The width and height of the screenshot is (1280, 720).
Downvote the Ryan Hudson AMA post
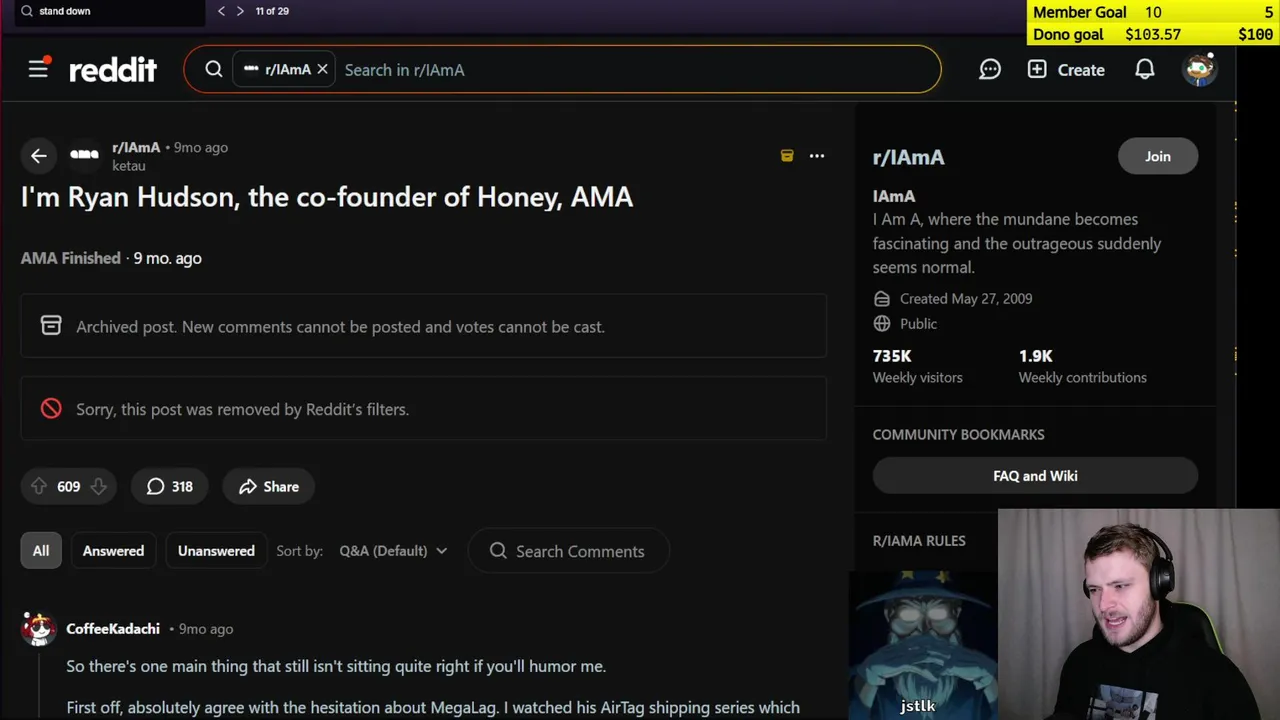[98, 486]
